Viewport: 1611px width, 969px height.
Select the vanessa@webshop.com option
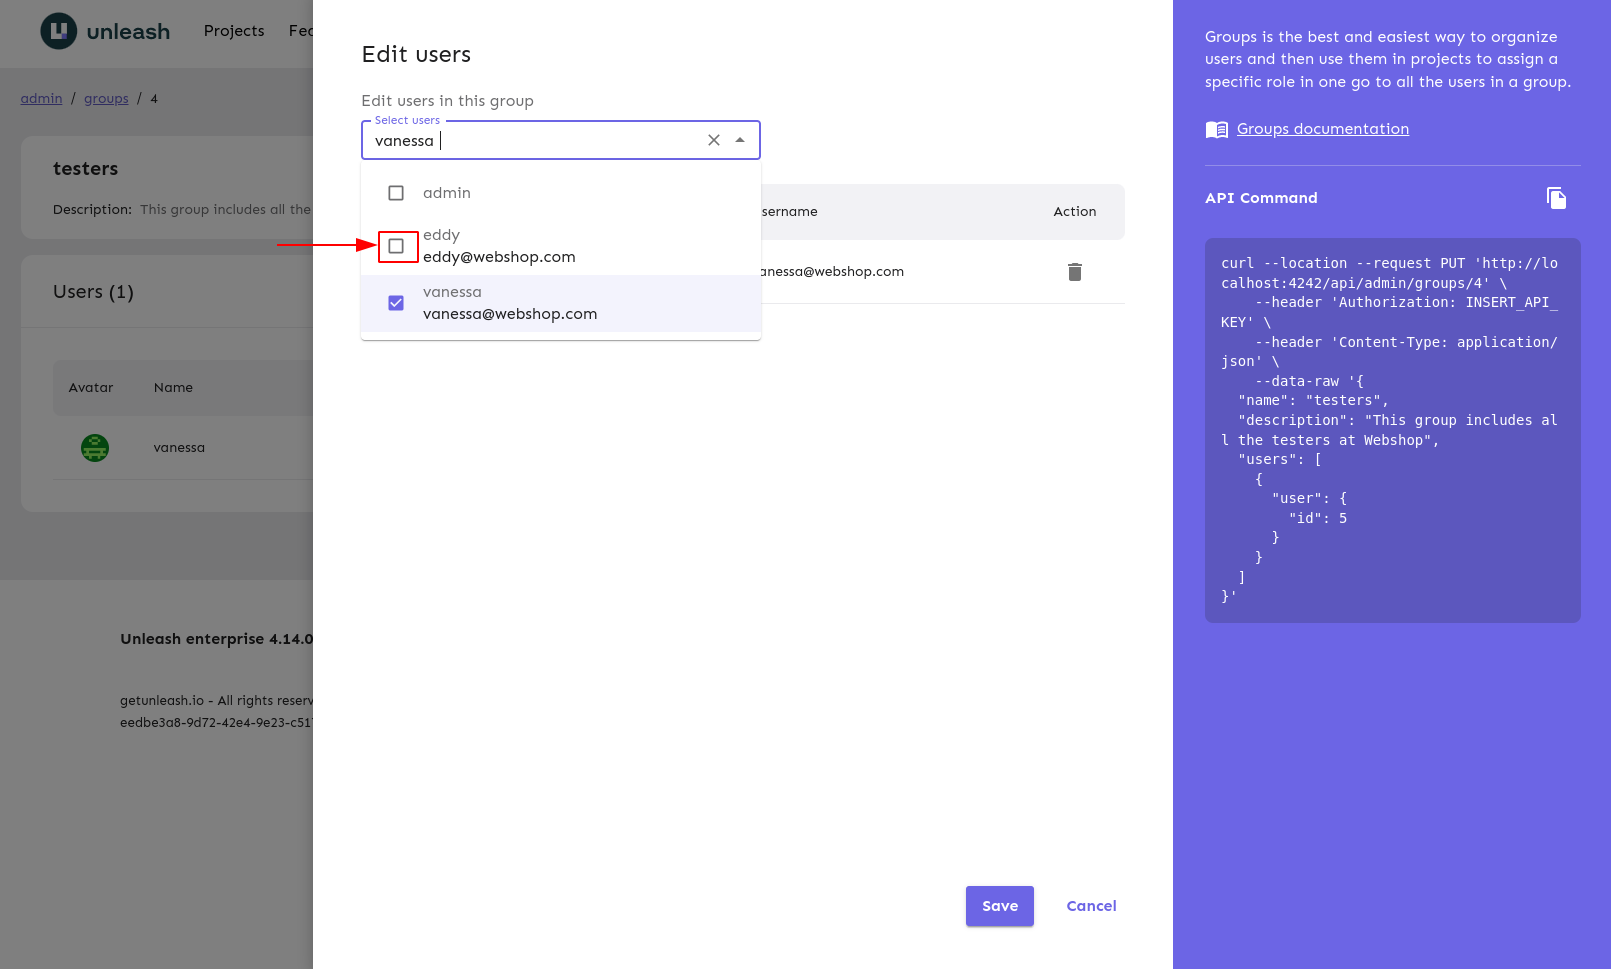tap(510, 314)
